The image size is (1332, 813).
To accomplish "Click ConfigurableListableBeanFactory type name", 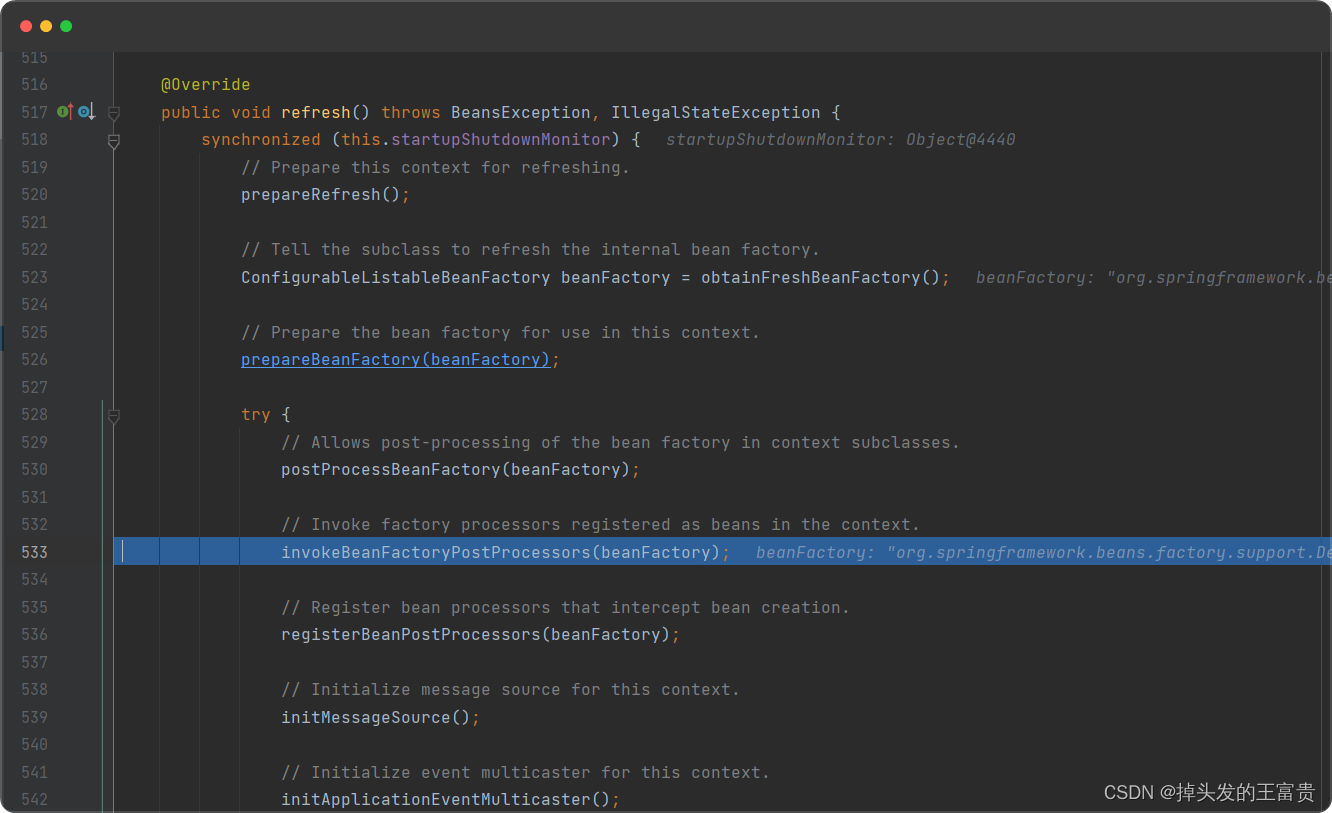I will click(x=396, y=278).
